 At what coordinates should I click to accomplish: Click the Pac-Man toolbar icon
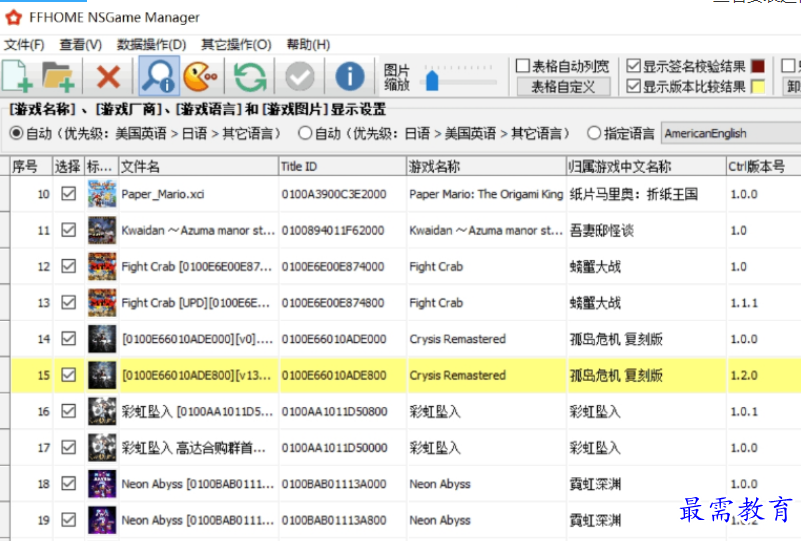200,76
